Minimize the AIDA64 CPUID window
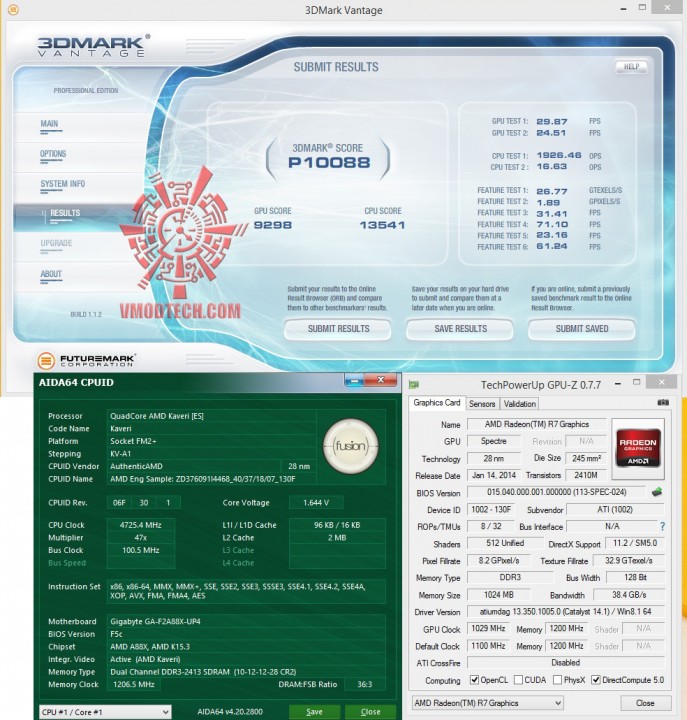 click(x=354, y=380)
